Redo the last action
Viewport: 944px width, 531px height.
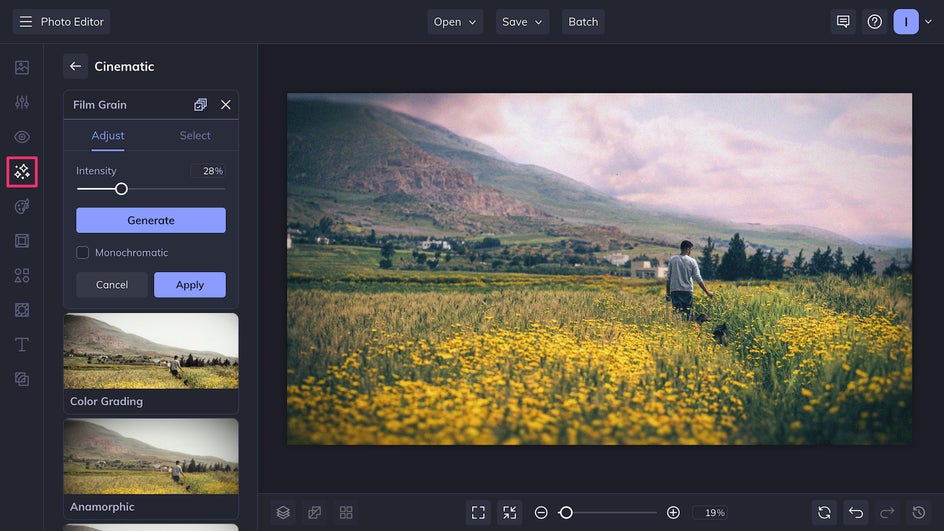[887, 512]
